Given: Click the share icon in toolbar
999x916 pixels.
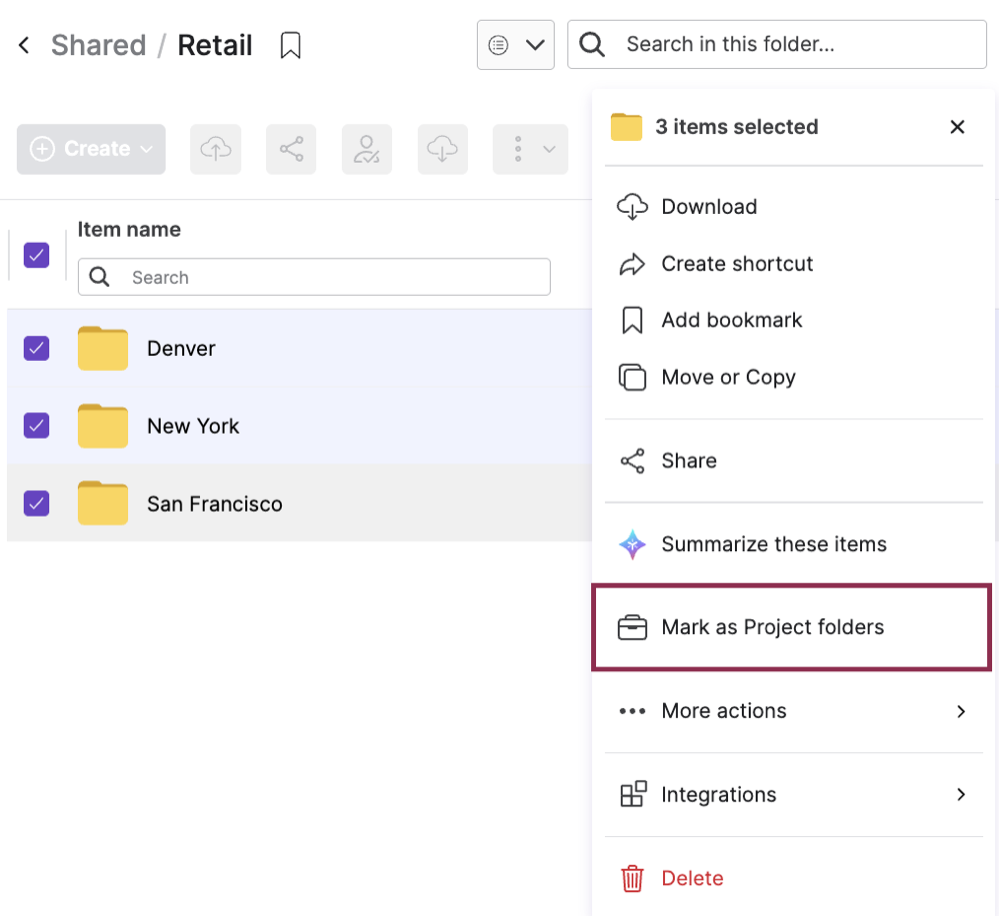Looking at the screenshot, I should 291,150.
